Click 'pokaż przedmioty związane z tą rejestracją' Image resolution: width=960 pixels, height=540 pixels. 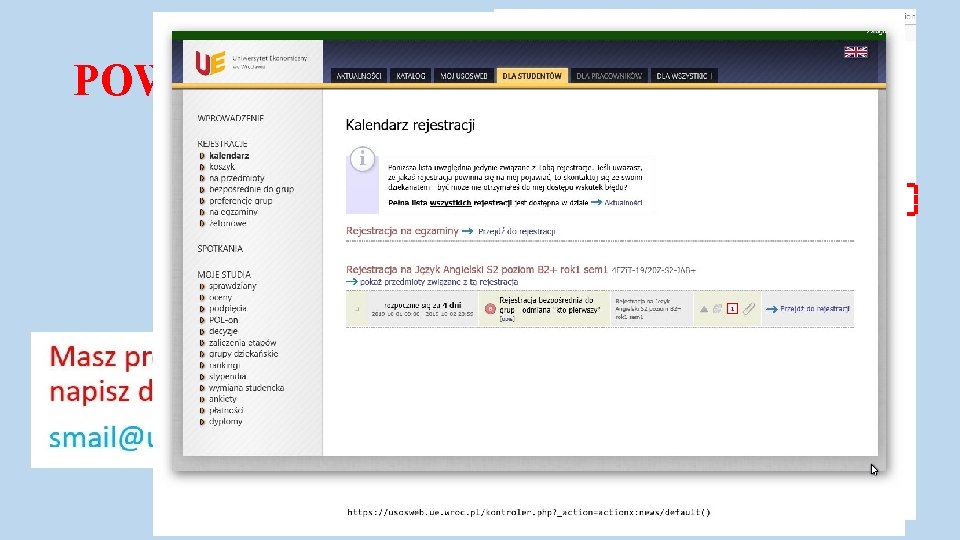pyautogui.click(x=439, y=282)
